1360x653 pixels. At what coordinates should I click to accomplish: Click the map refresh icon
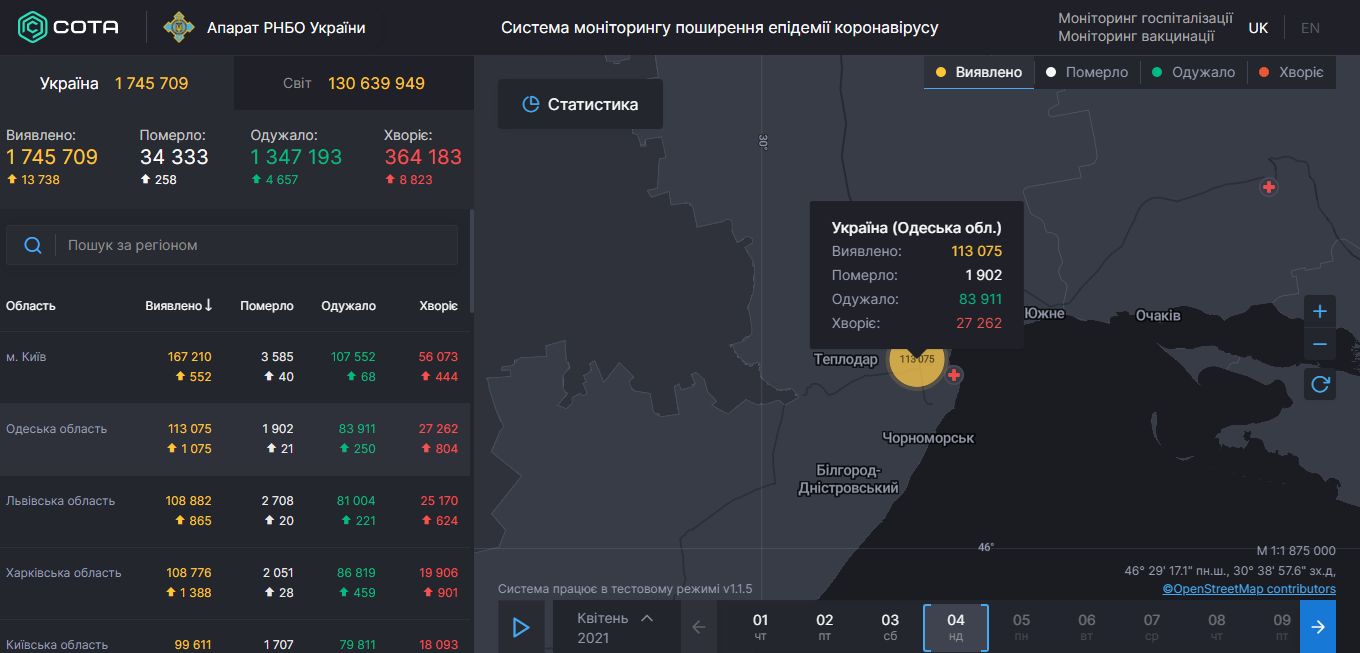pos(1320,384)
